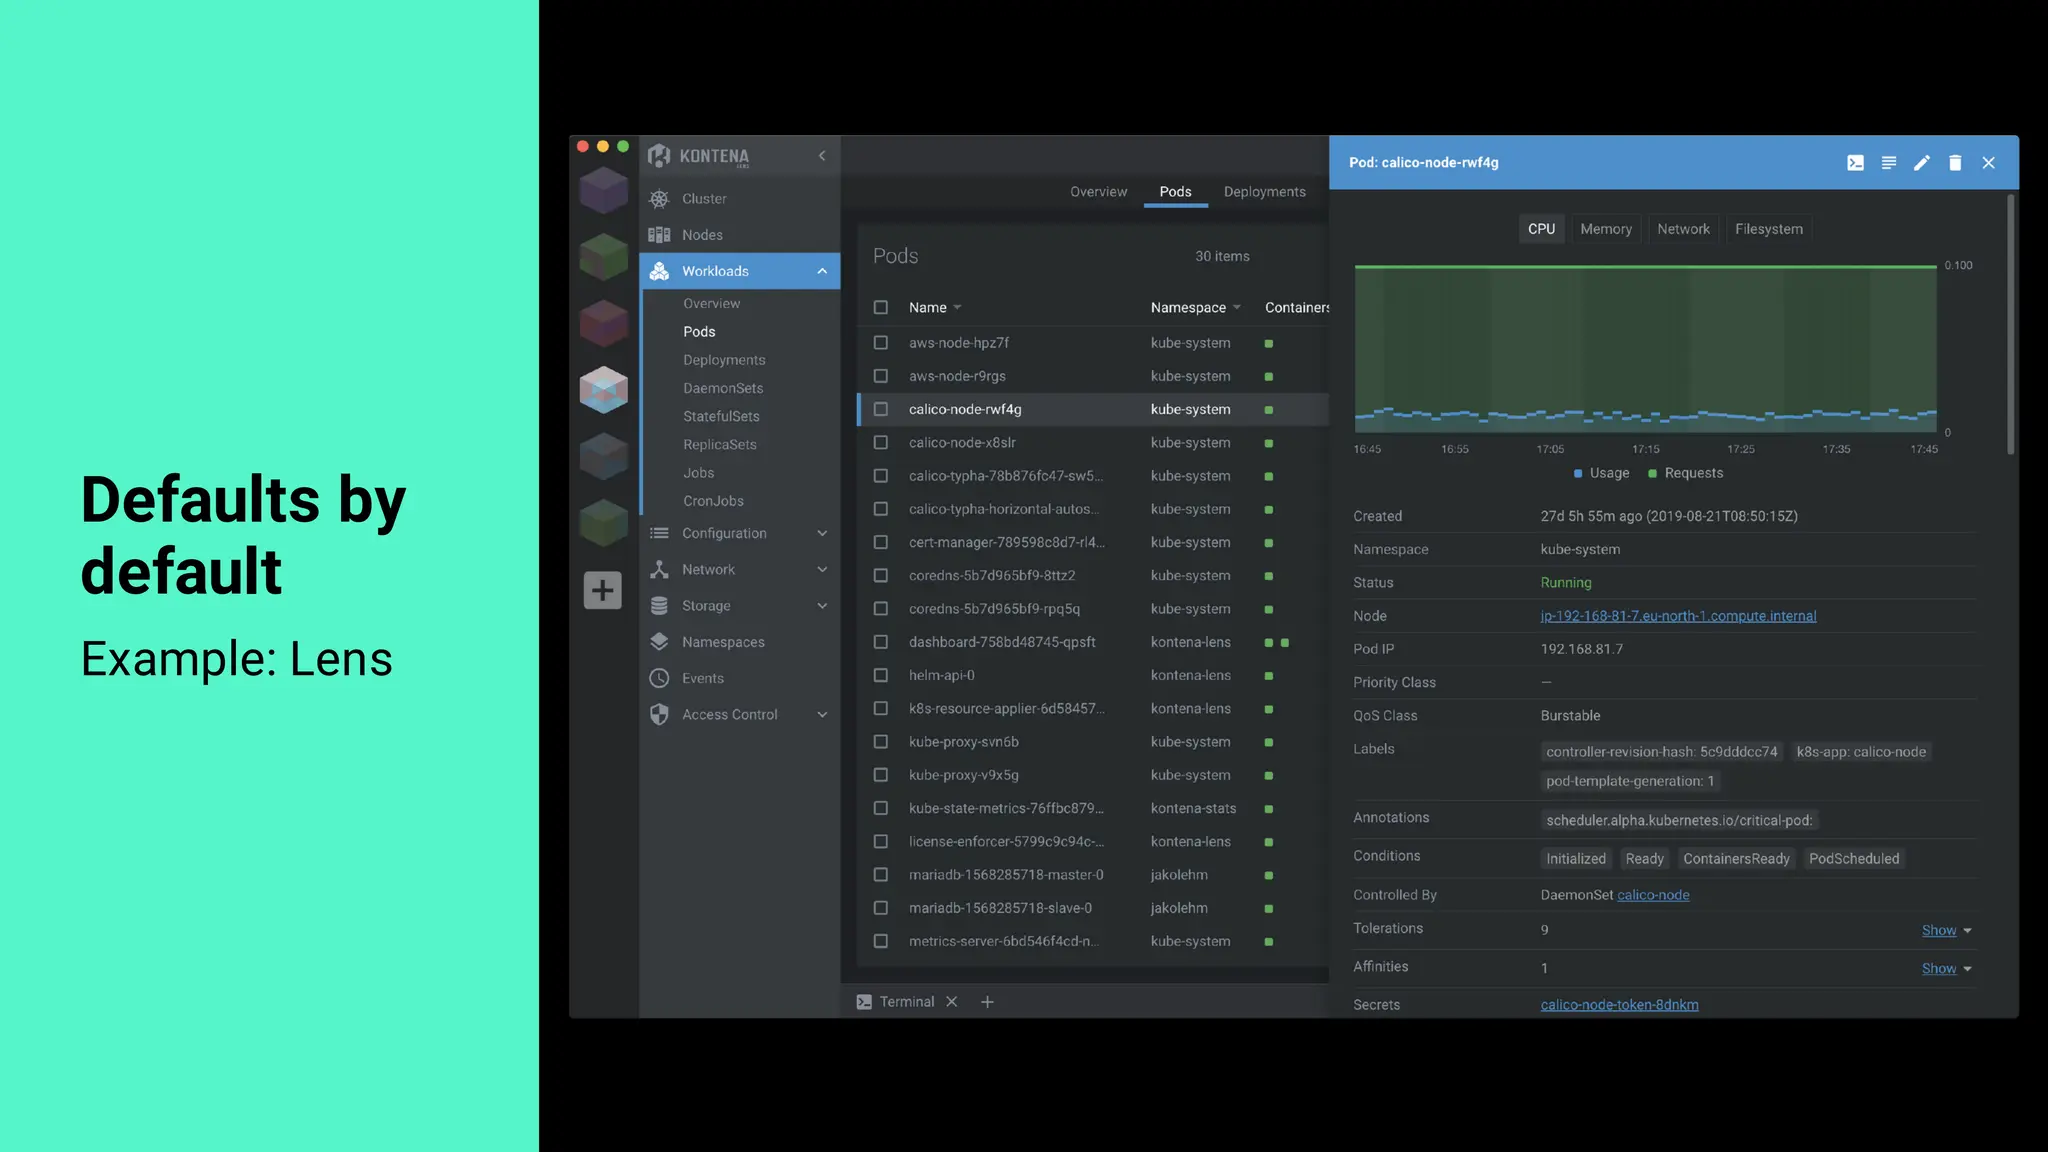The width and height of the screenshot is (2048, 1152).
Task: Click the add cluster plus icon
Action: click(602, 591)
